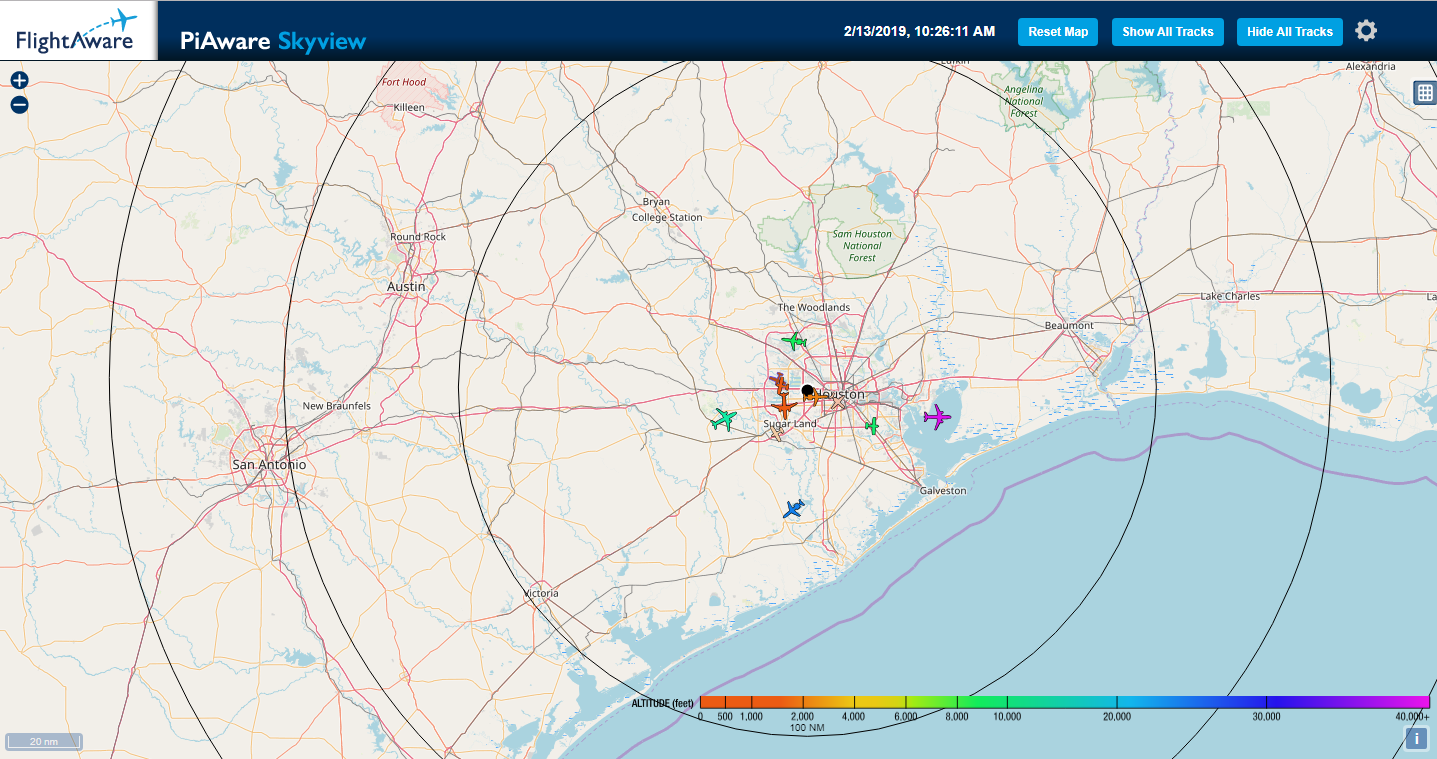Select the green aircraft near The Woodlands

coord(794,342)
